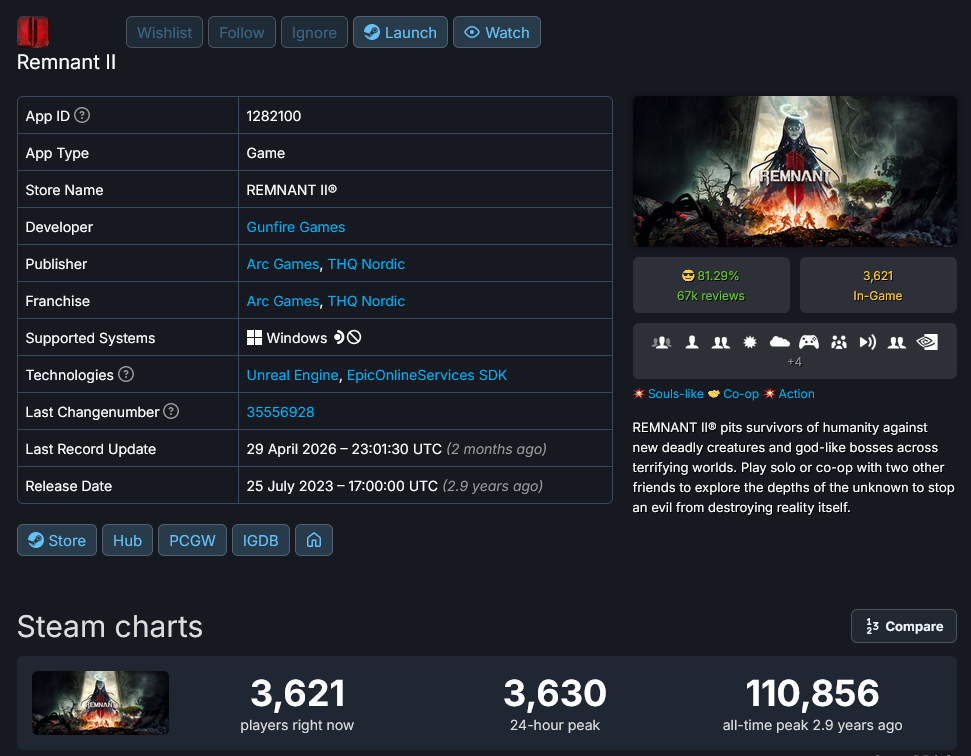Click the handshake emoji before Co-op
Screen dimensions: 971x756
[x=713, y=394]
